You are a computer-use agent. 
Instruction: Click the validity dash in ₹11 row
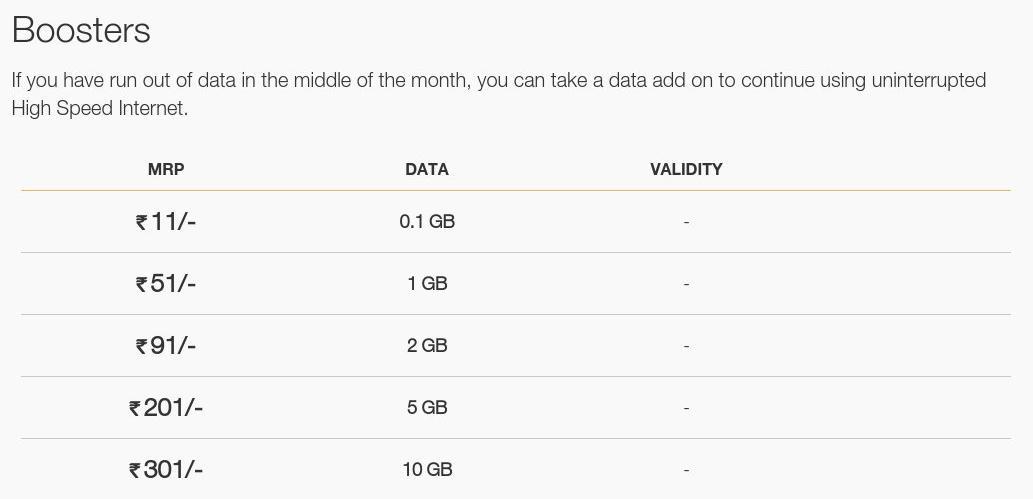686,222
